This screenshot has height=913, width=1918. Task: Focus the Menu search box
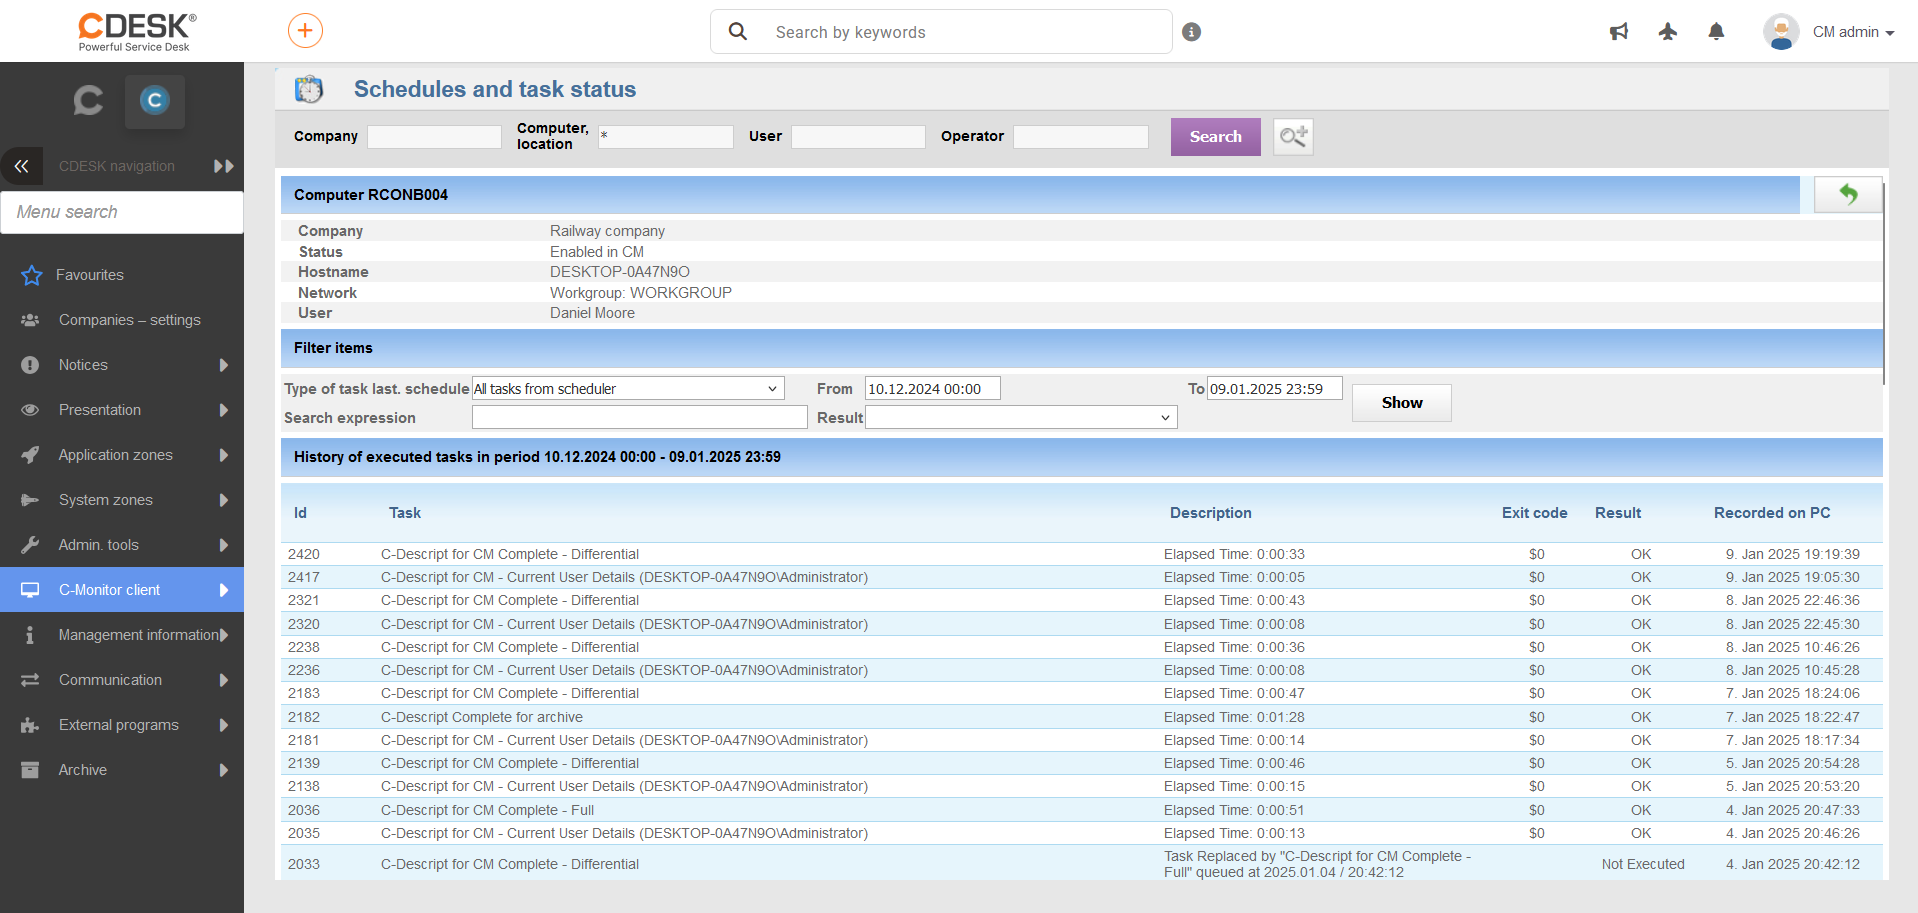(122, 212)
